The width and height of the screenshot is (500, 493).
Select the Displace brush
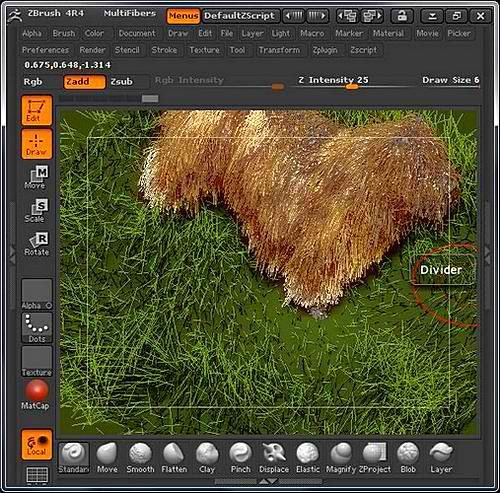pos(274,458)
